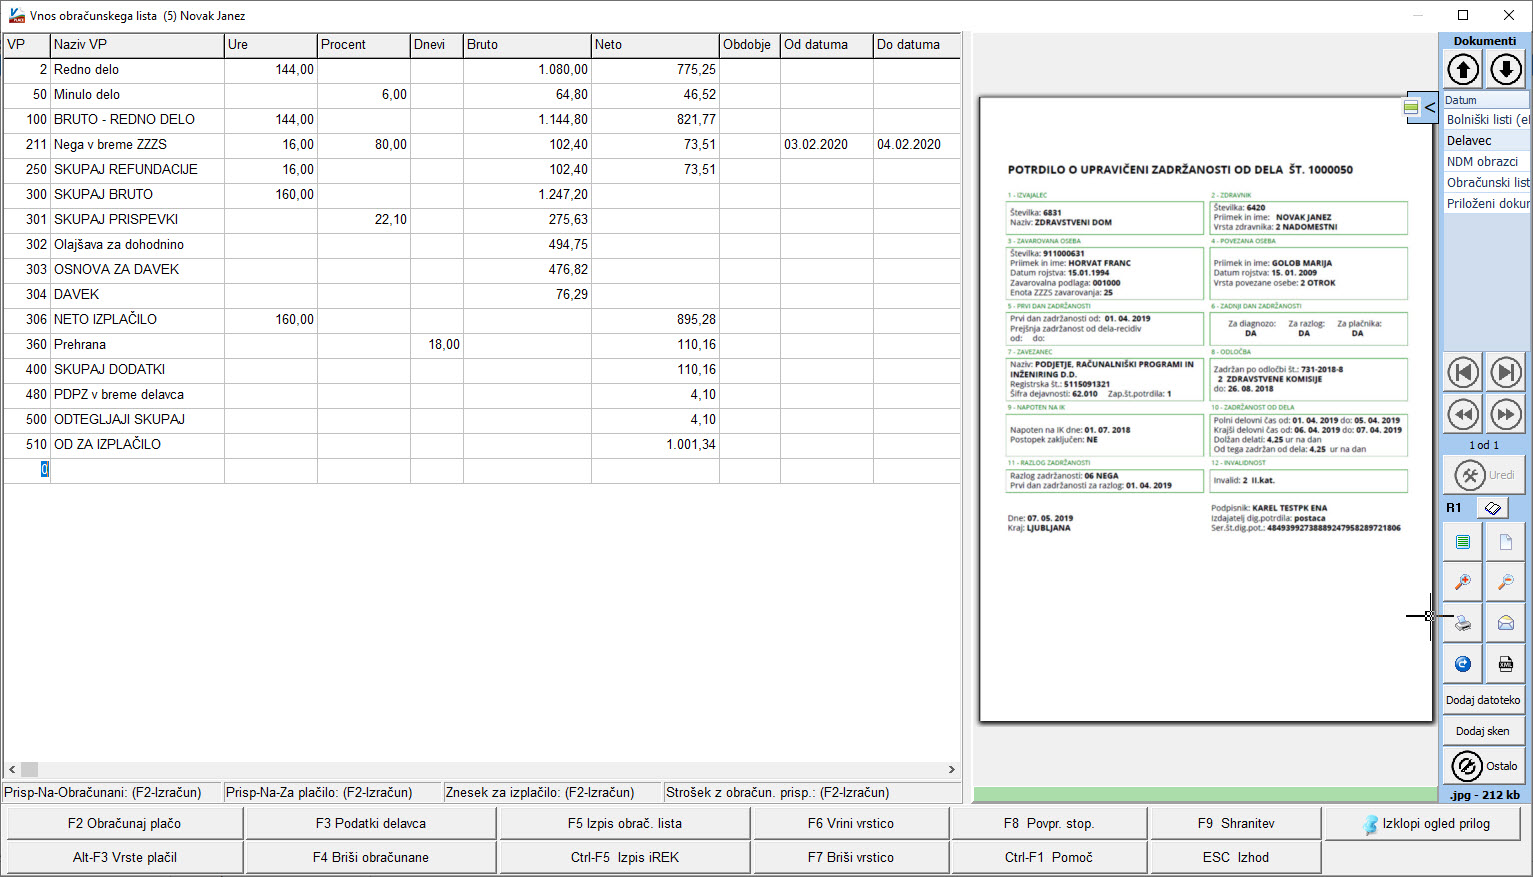Click F5 Izpis obrač. lista button
1533x877 pixels.
[x=625, y=823]
